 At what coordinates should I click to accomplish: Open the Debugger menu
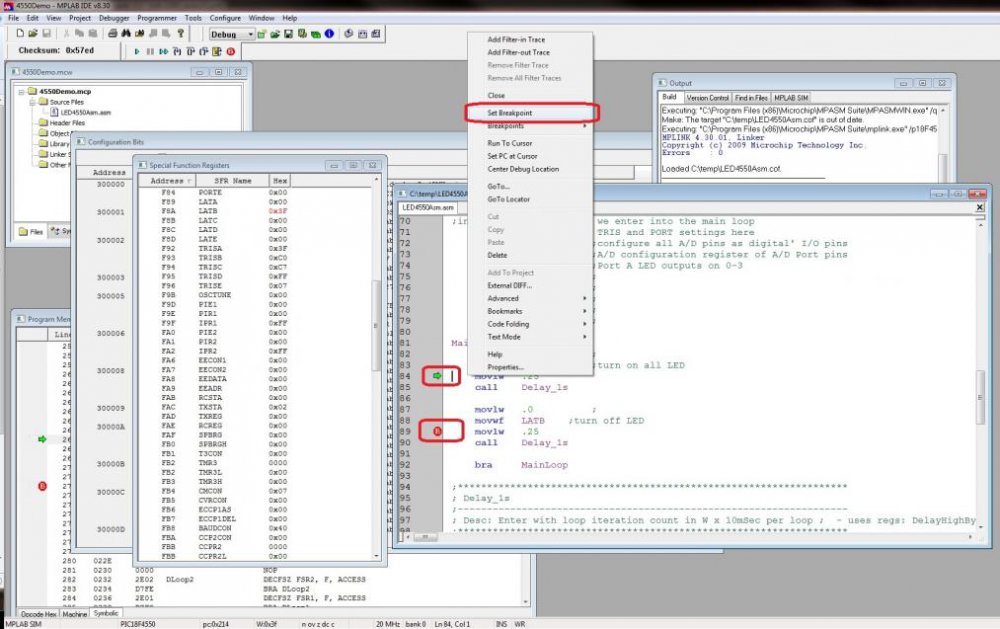112,17
